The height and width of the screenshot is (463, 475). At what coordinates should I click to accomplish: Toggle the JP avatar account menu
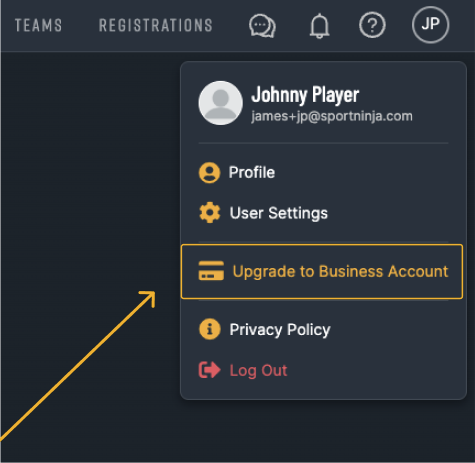click(430, 25)
